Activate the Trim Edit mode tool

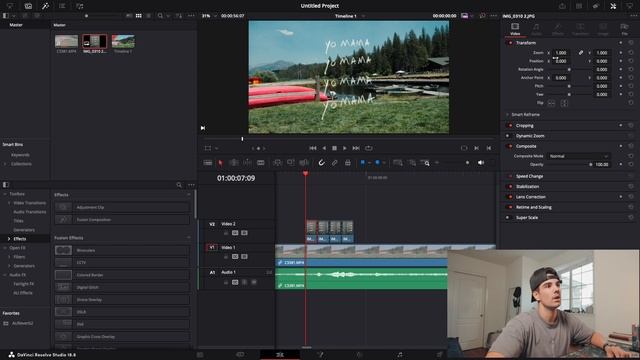234,163
